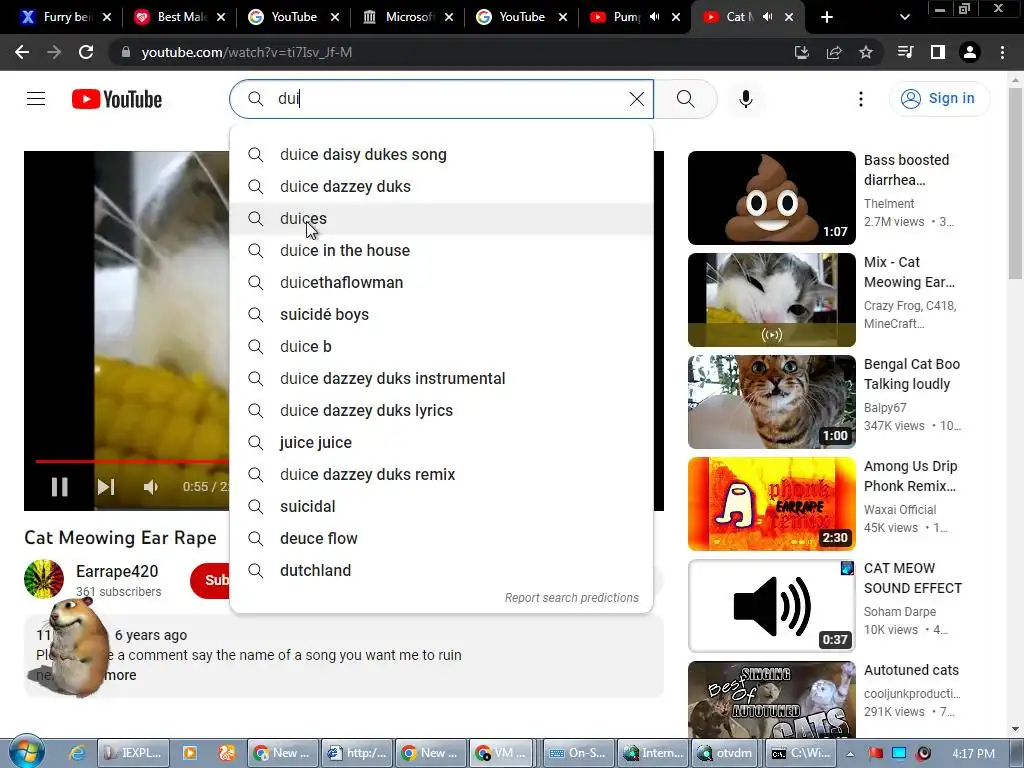Pause the playing video
This screenshot has height=768, width=1024.
[x=59, y=487]
